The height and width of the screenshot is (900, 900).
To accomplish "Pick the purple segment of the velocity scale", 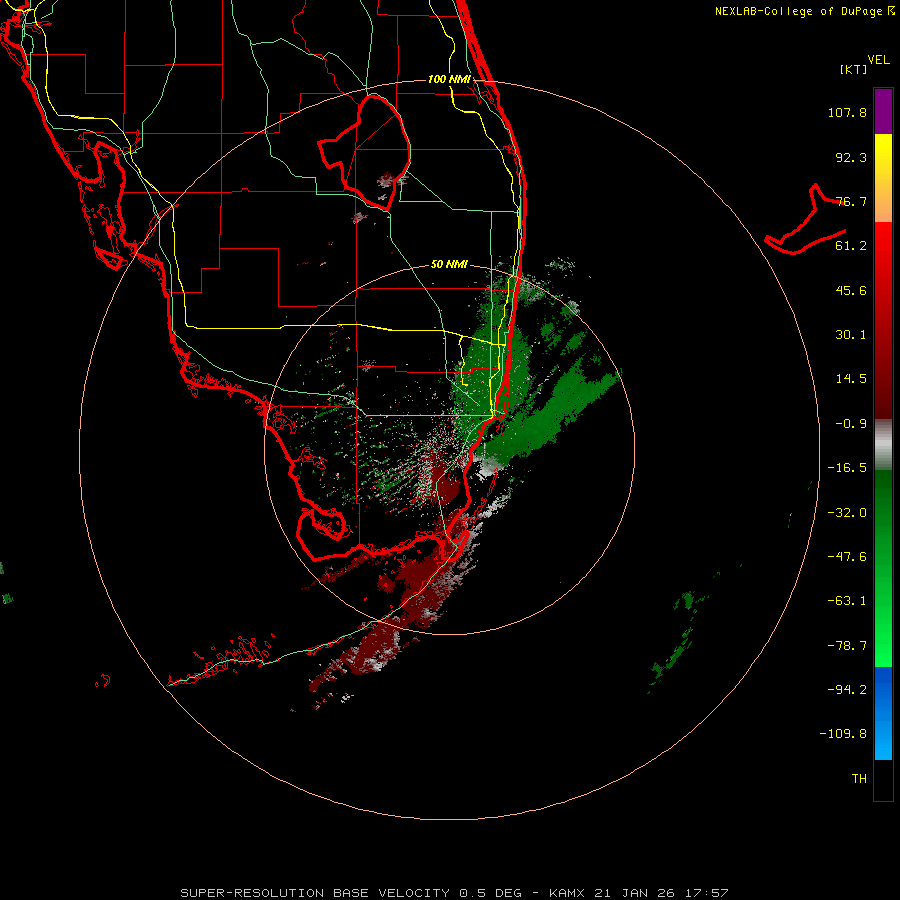I will point(883,111).
